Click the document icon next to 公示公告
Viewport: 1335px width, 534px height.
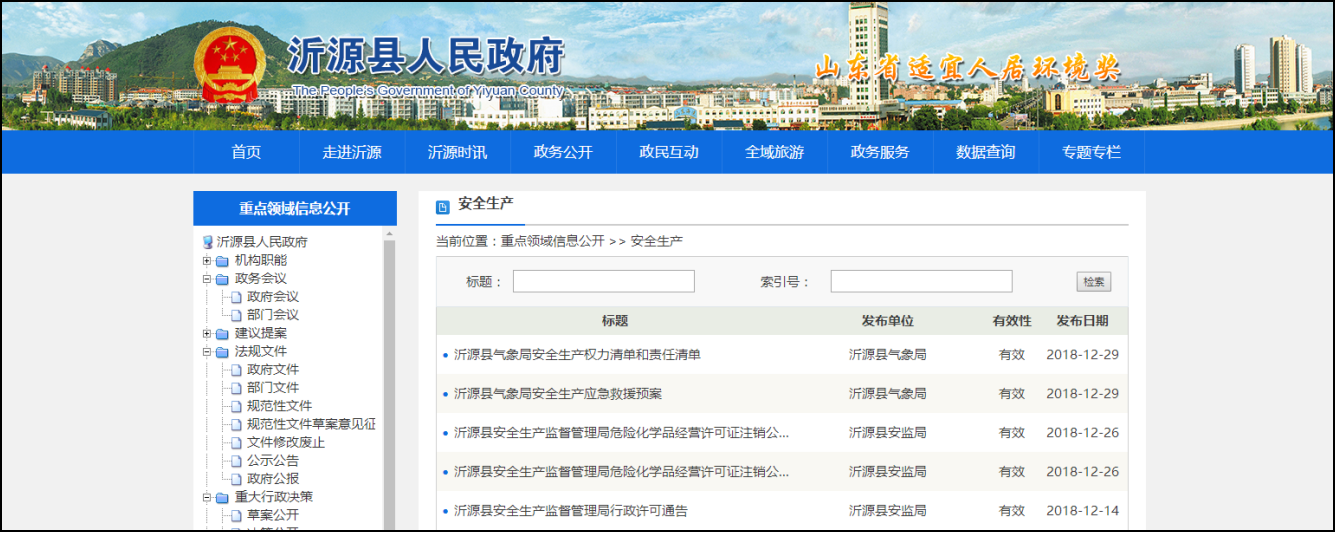point(236,461)
